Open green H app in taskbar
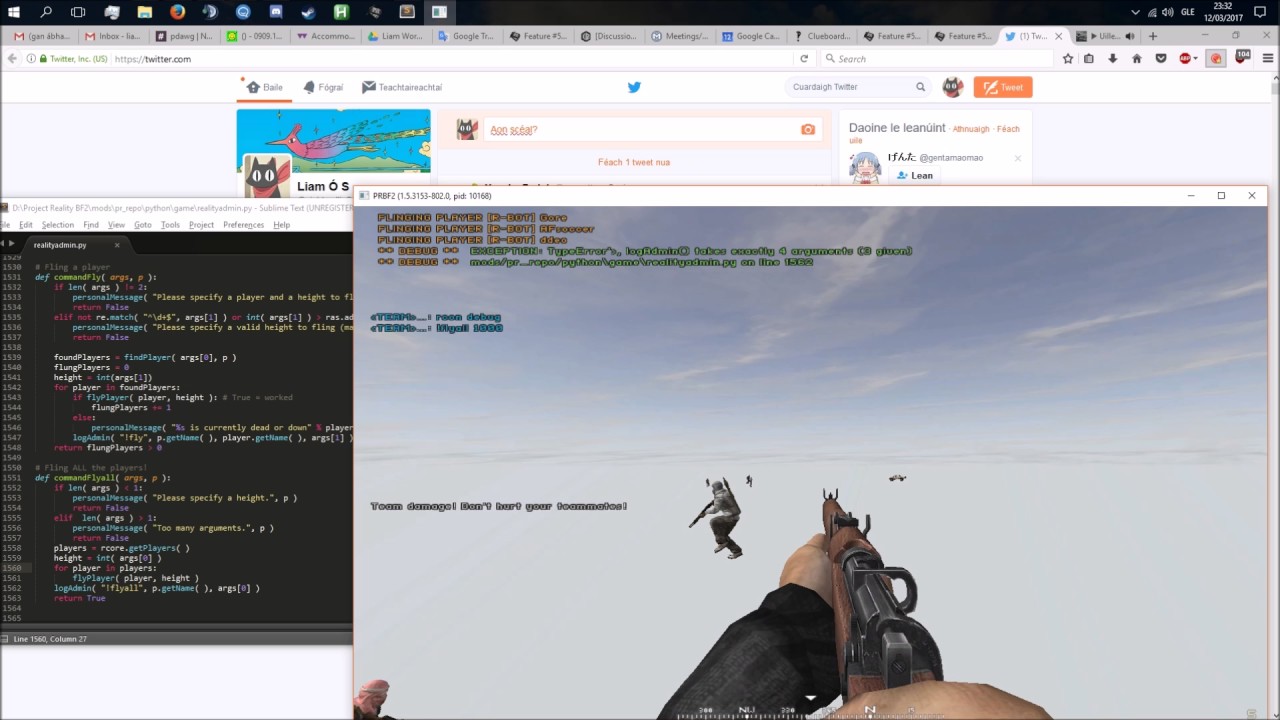1280x720 pixels. pyautogui.click(x=341, y=12)
